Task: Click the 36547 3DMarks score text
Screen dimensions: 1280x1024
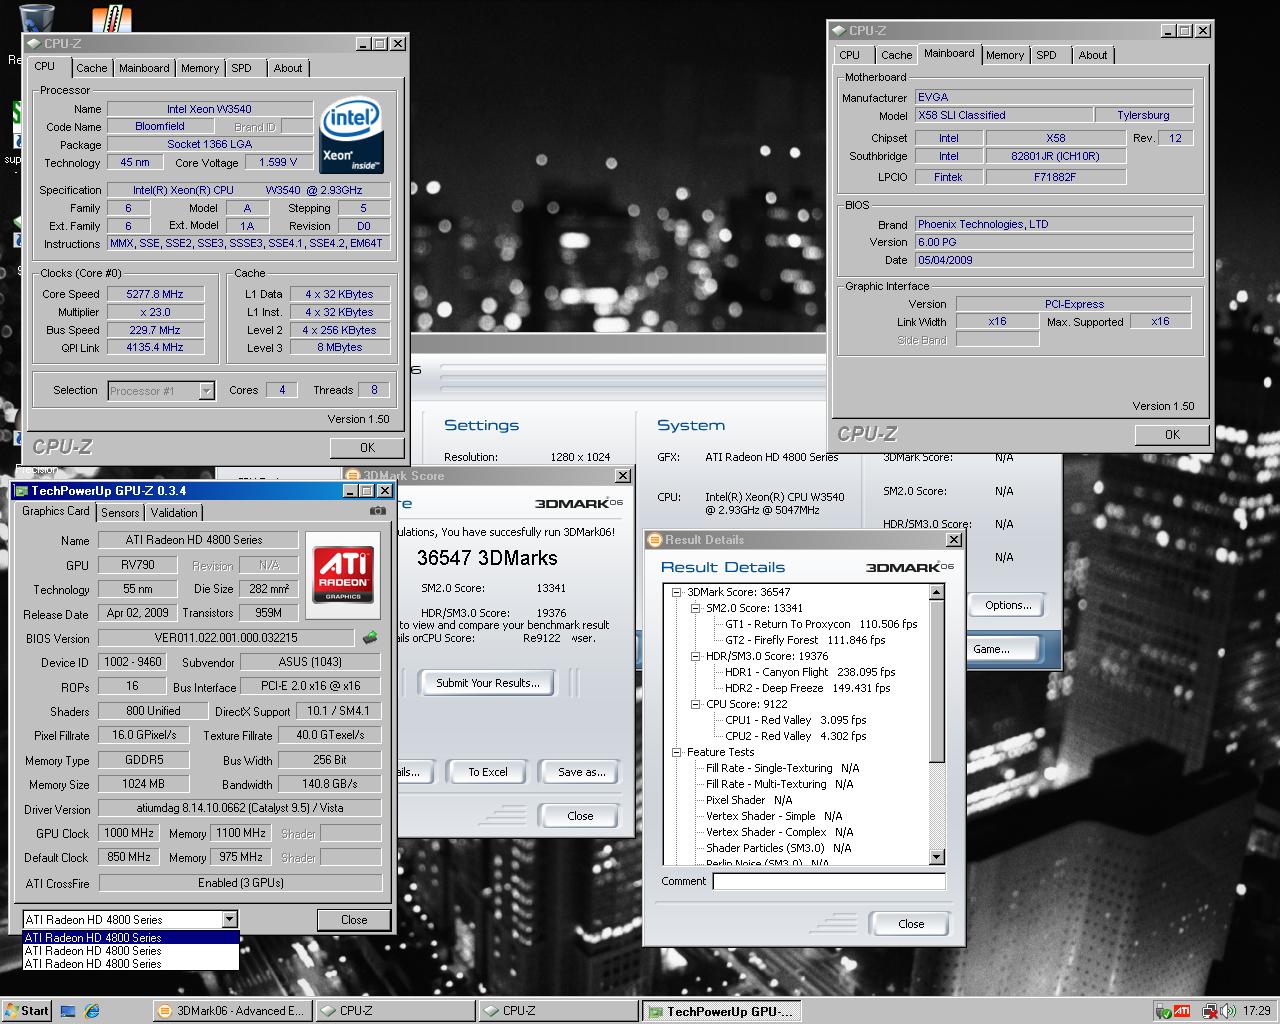Action: tap(487, 558)
